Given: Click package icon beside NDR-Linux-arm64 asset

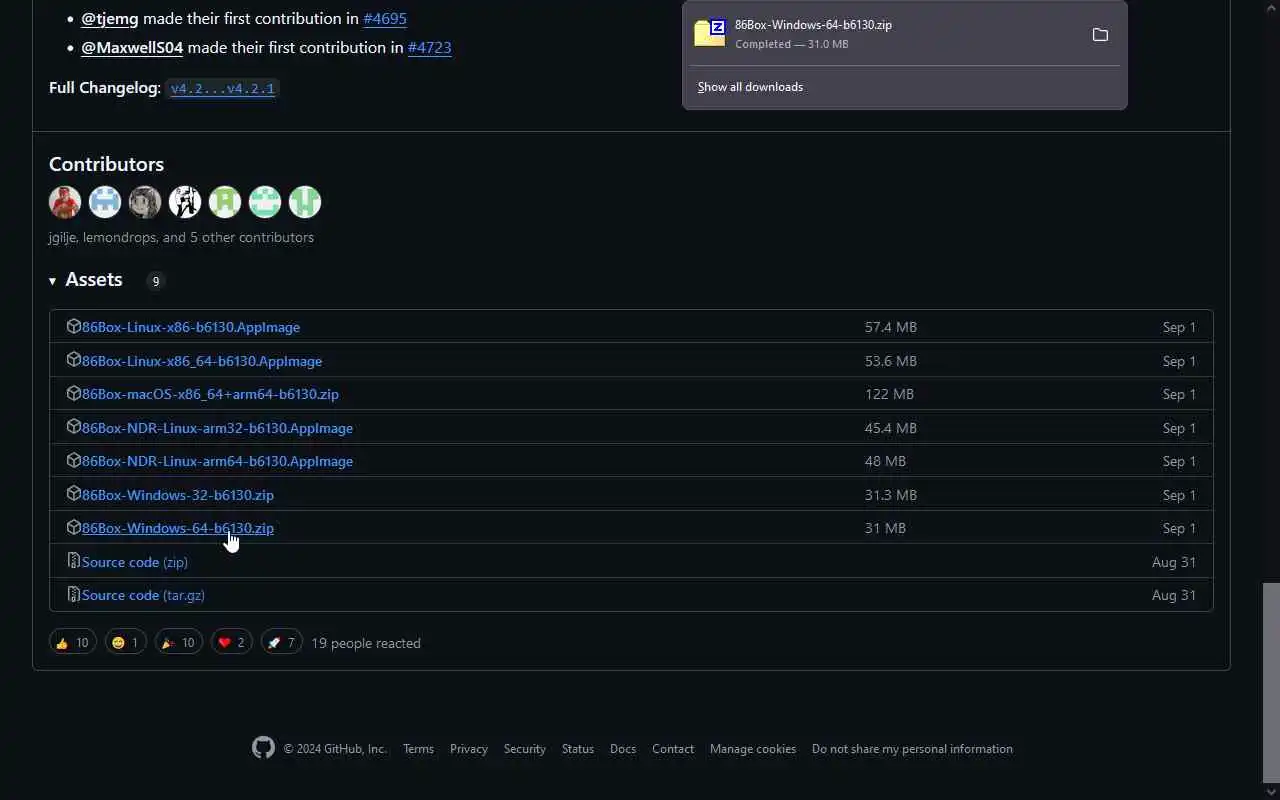Looking at the screenshot, I should coord(73,460).
